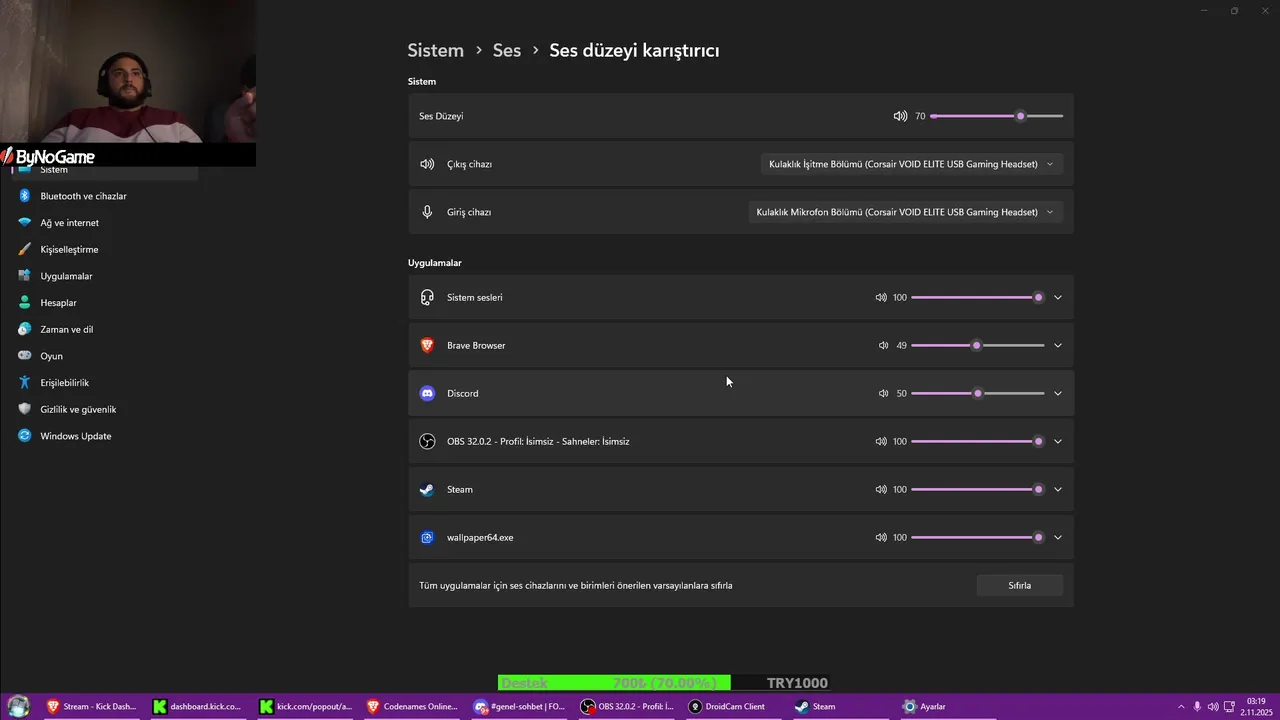Open the taskbar clock and date
This screenshot has width=1280, height=720.
point(1256,706)
